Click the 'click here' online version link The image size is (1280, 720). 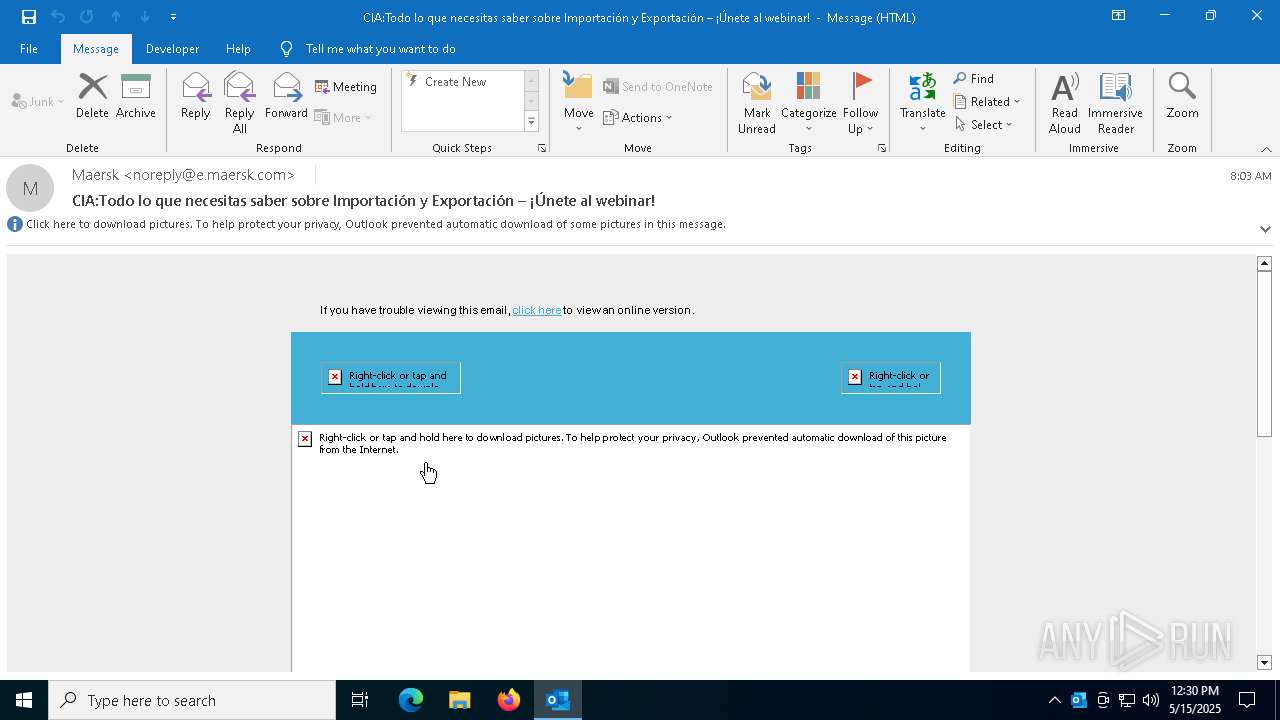coord(536,310)
